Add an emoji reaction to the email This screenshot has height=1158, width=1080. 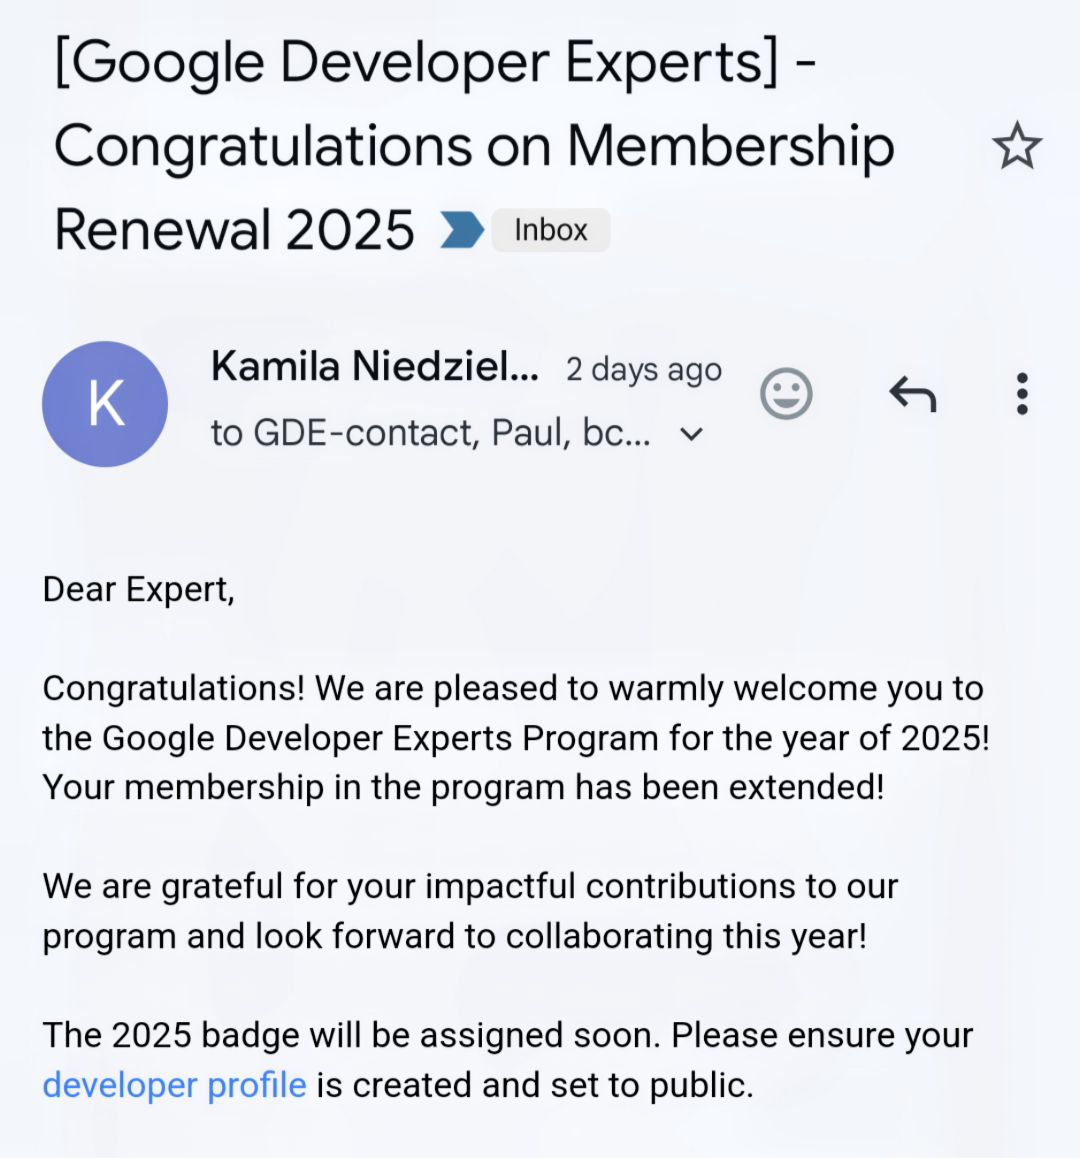[786, 394]
